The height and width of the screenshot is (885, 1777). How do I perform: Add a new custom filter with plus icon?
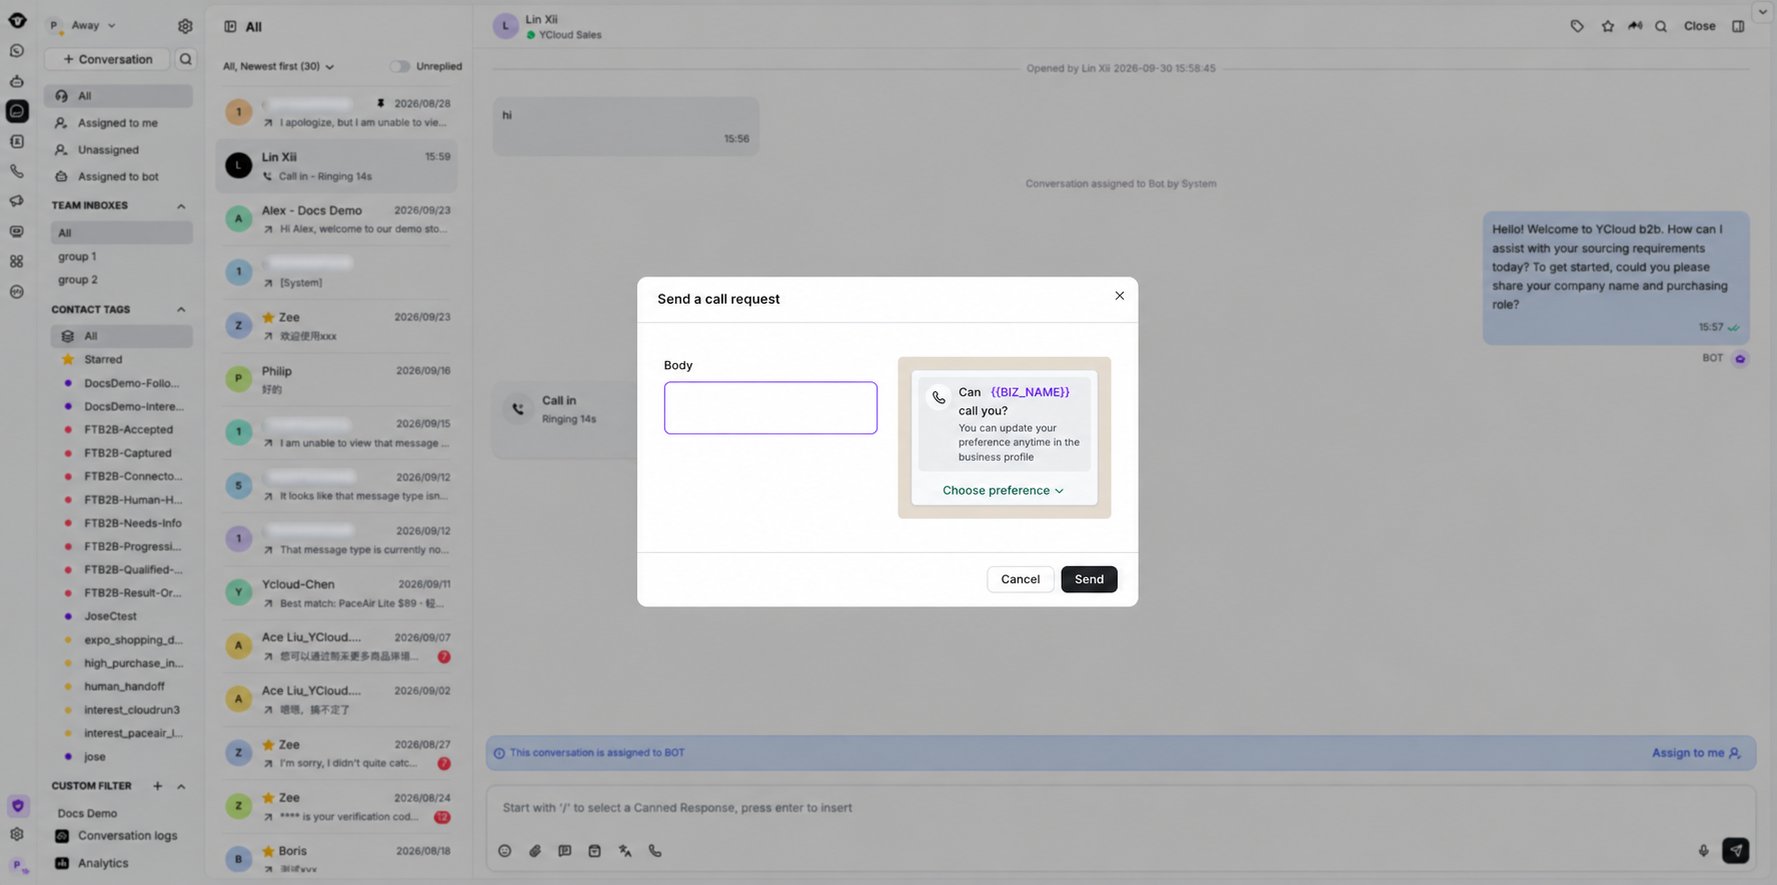tap(157, 787)
